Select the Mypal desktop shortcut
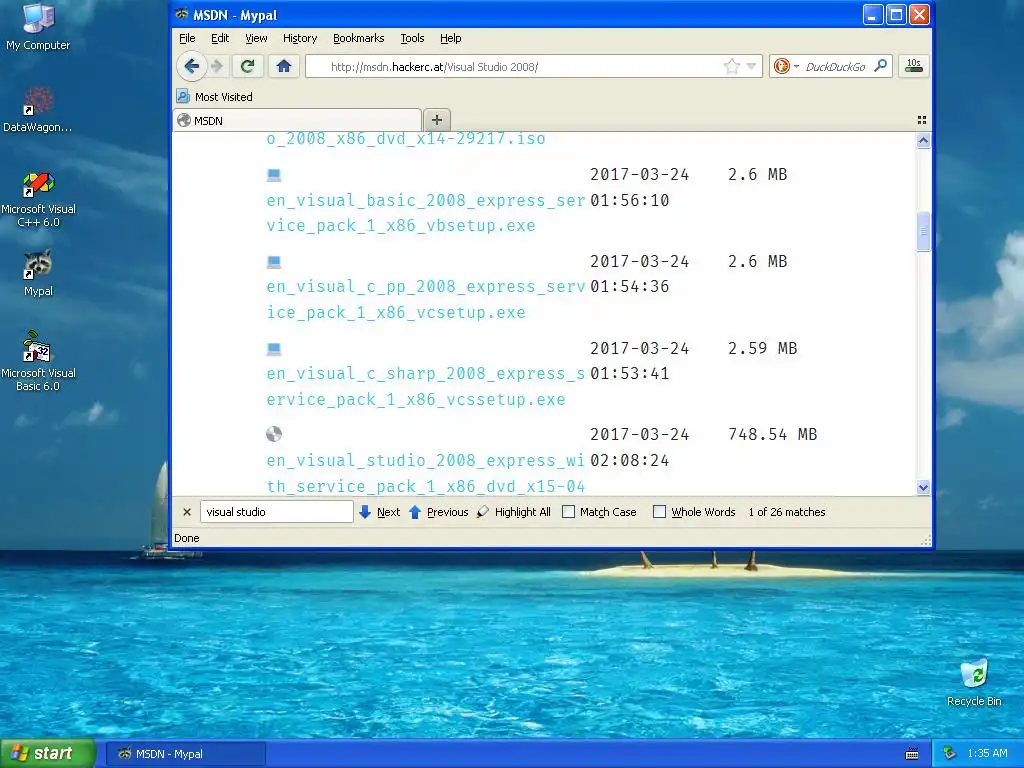Screen dimensions: 1024x768 (38, 273)
